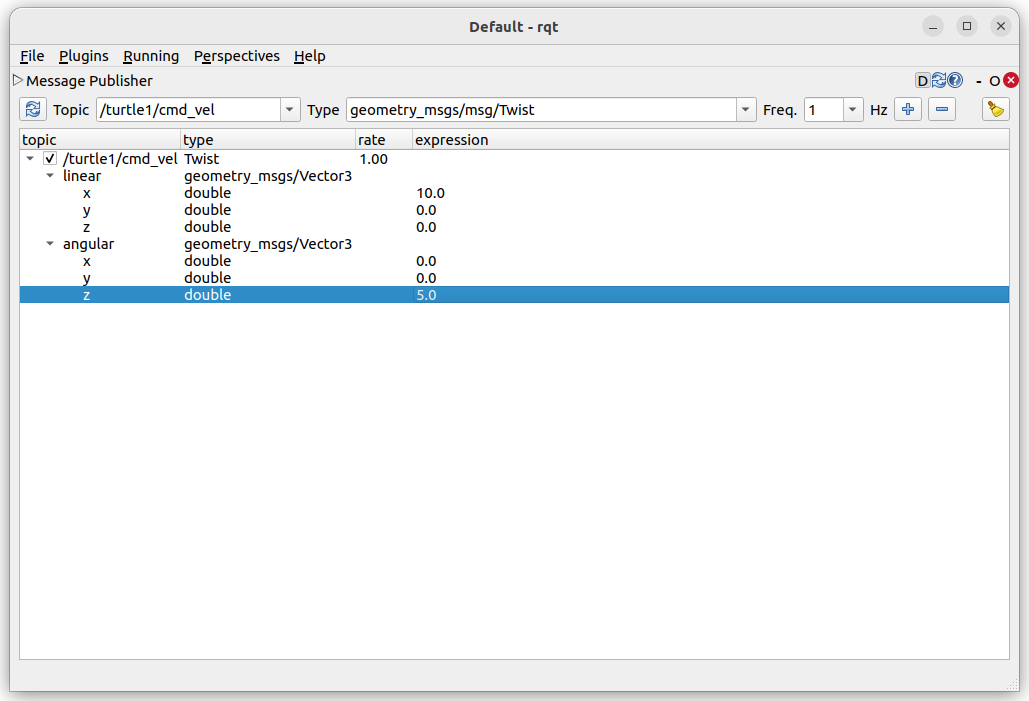This screenshot has height=701, width=1029.
Task: Click the angular x expression value 0.0
Action: (x=427, y=261)
